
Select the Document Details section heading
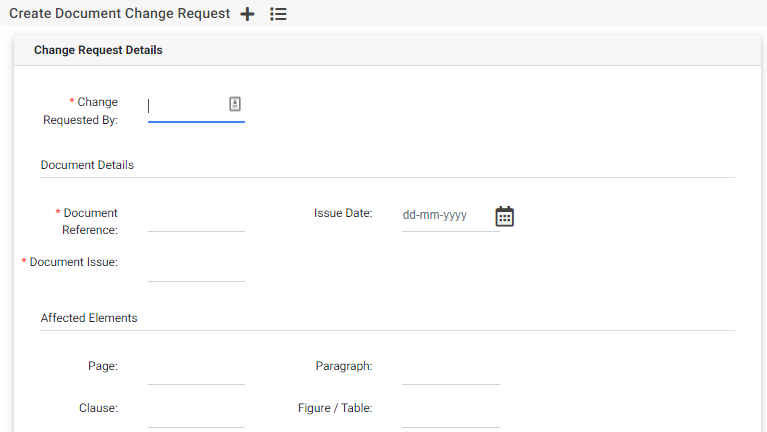tap(87, 165)
